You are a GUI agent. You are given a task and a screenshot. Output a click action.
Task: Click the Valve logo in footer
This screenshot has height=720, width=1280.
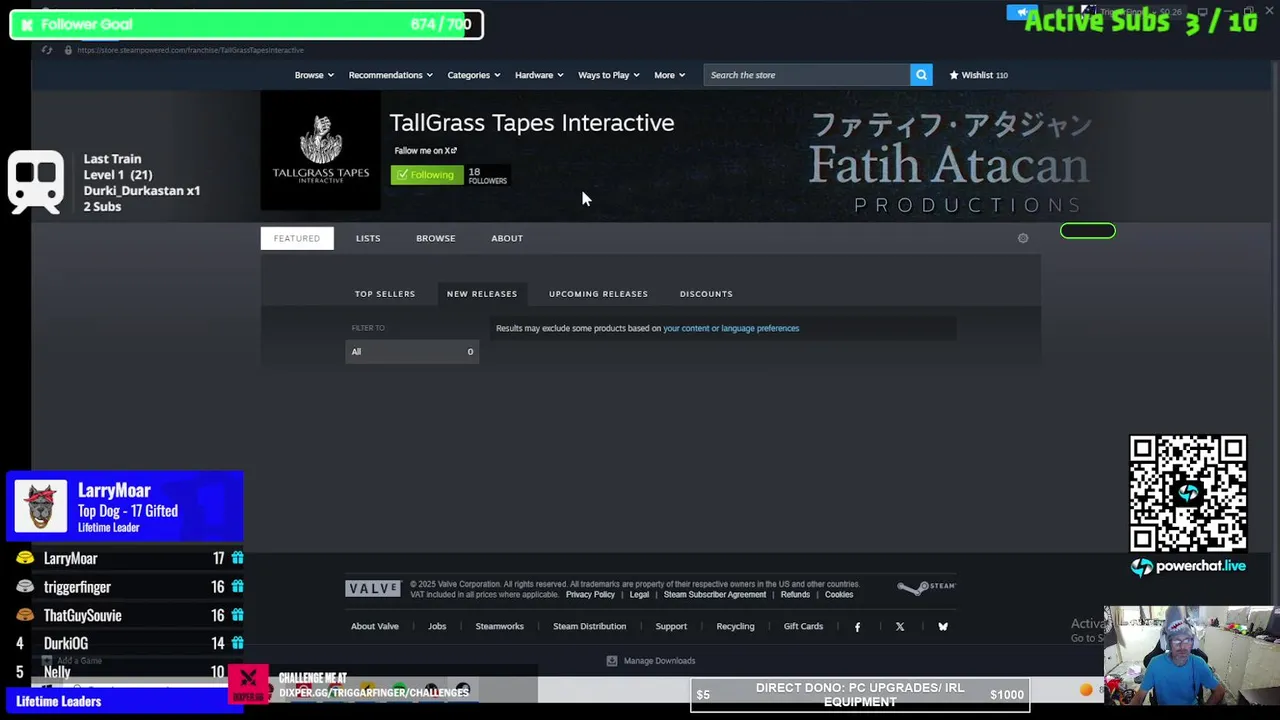373,589
